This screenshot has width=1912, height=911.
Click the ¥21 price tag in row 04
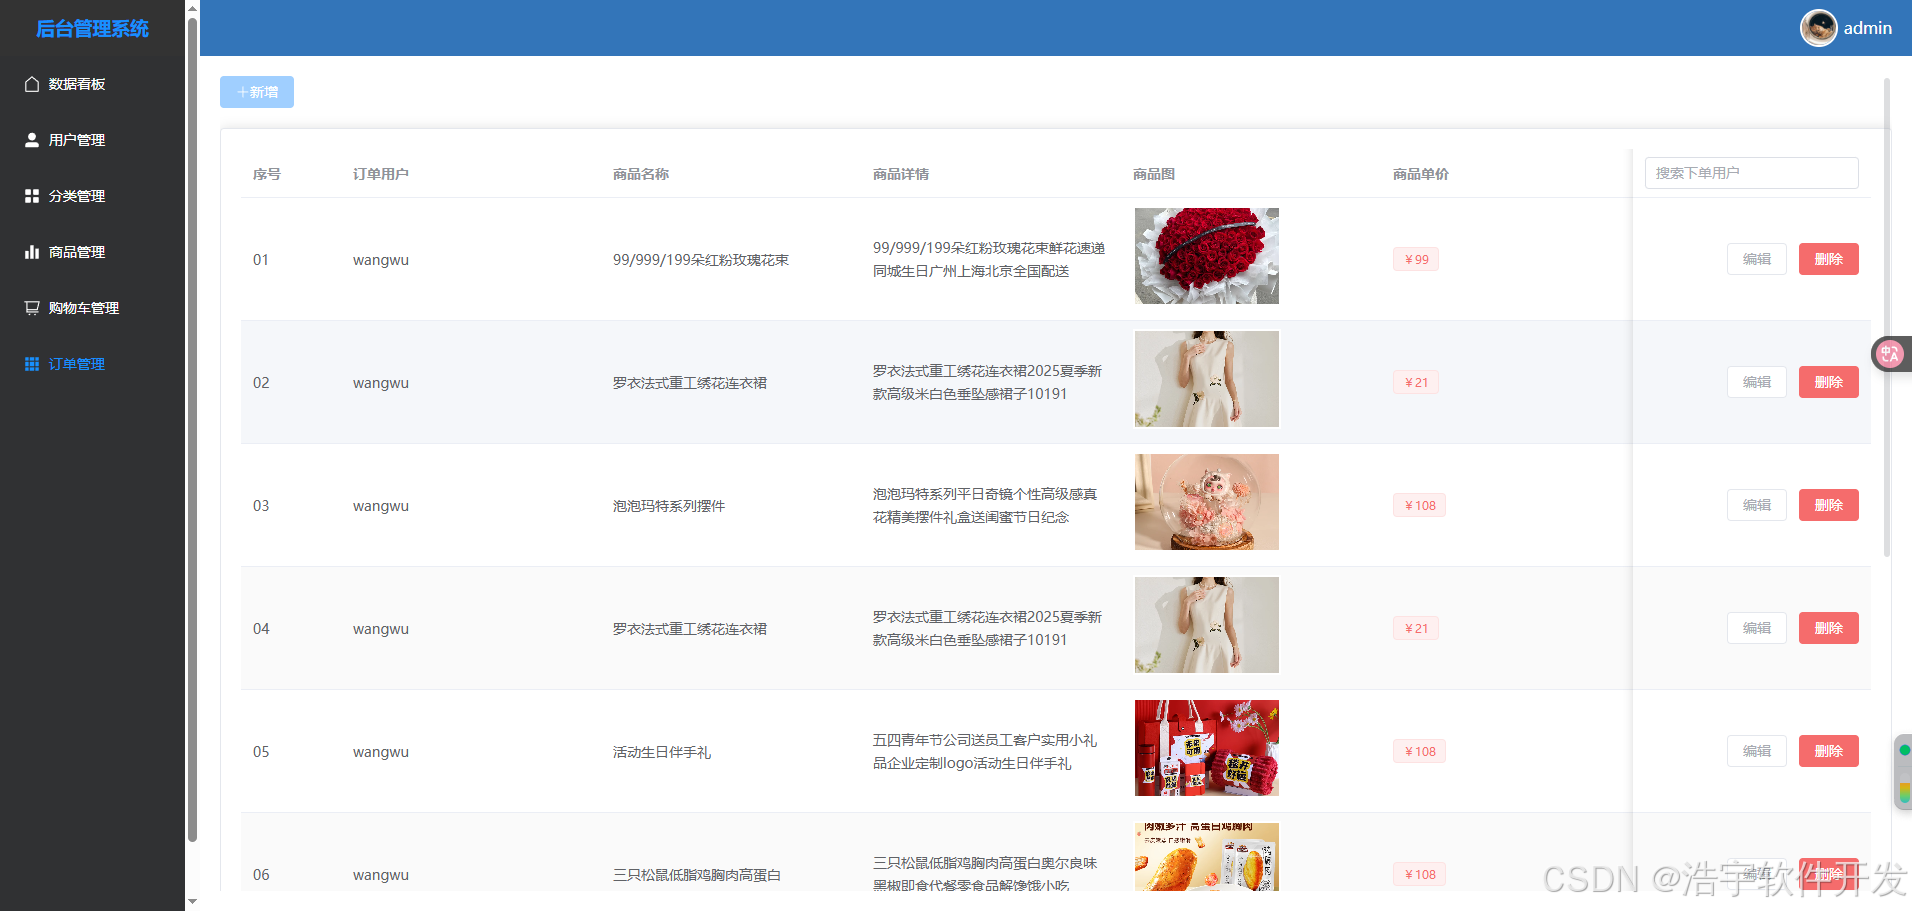click(1416, 628)
